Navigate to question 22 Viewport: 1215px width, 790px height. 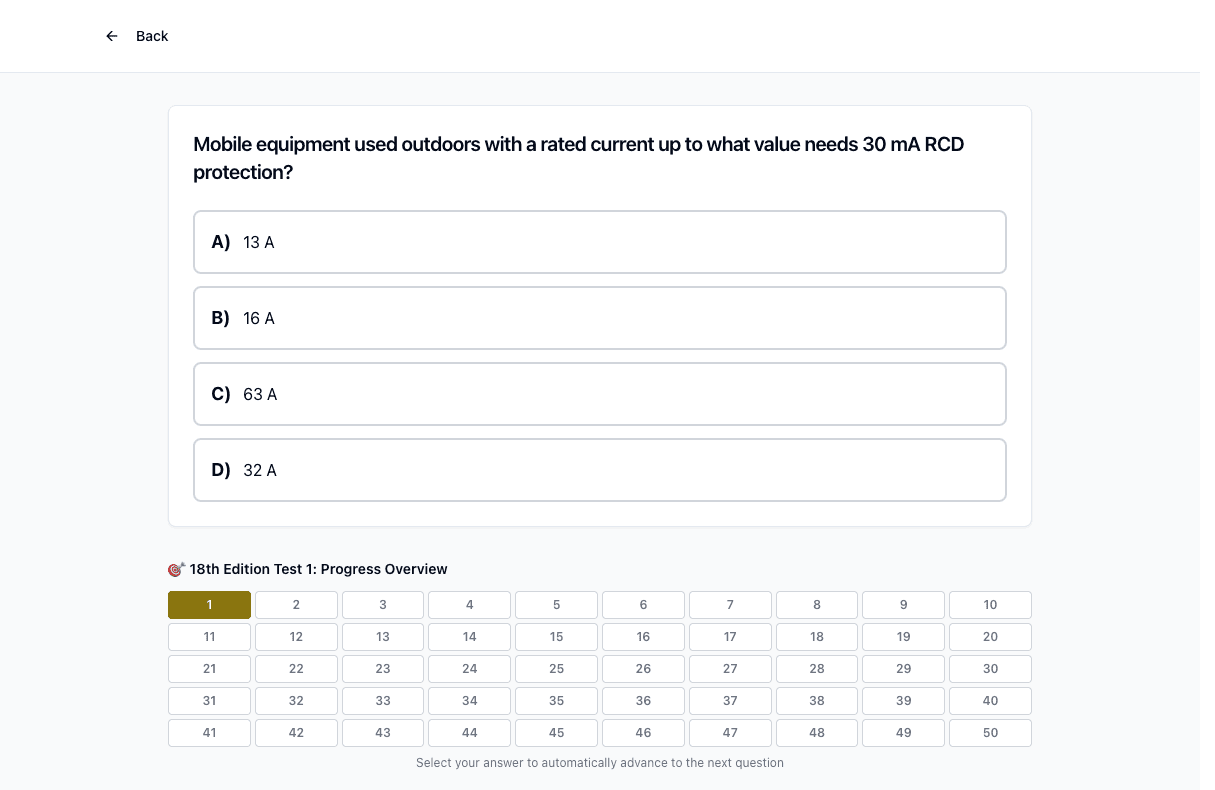(x=296, y=669)
